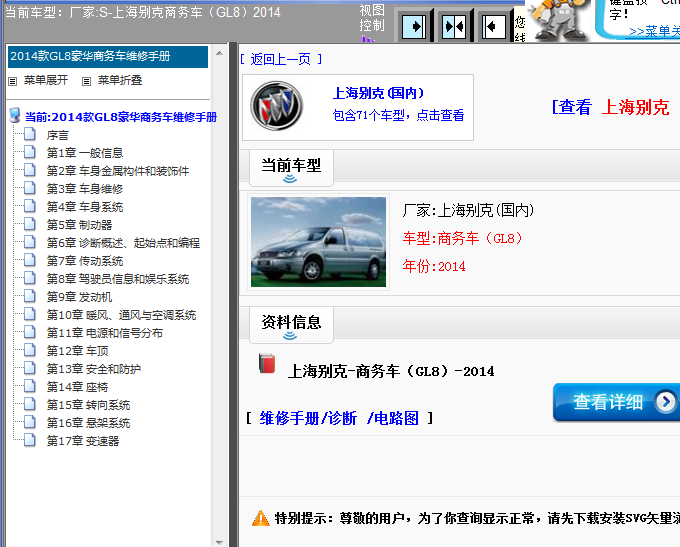Click the mechanic mascot cartoon image
This screenshot has height=547, width=680.
[x=558, y=20]
